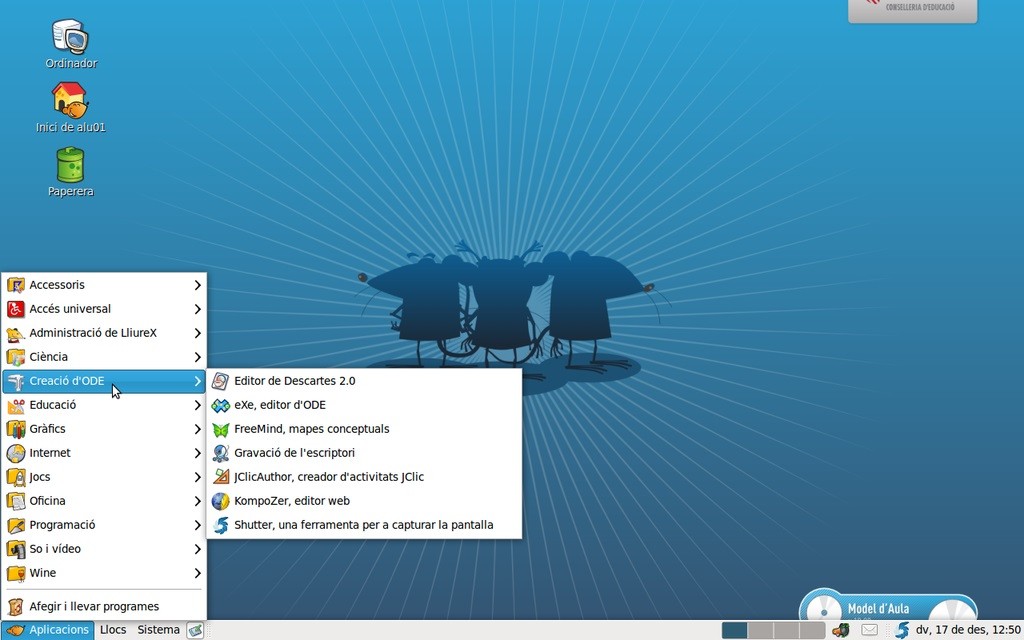Click the Wine menu label
The height and width of the screenshot is (640, 1024).
42,573
